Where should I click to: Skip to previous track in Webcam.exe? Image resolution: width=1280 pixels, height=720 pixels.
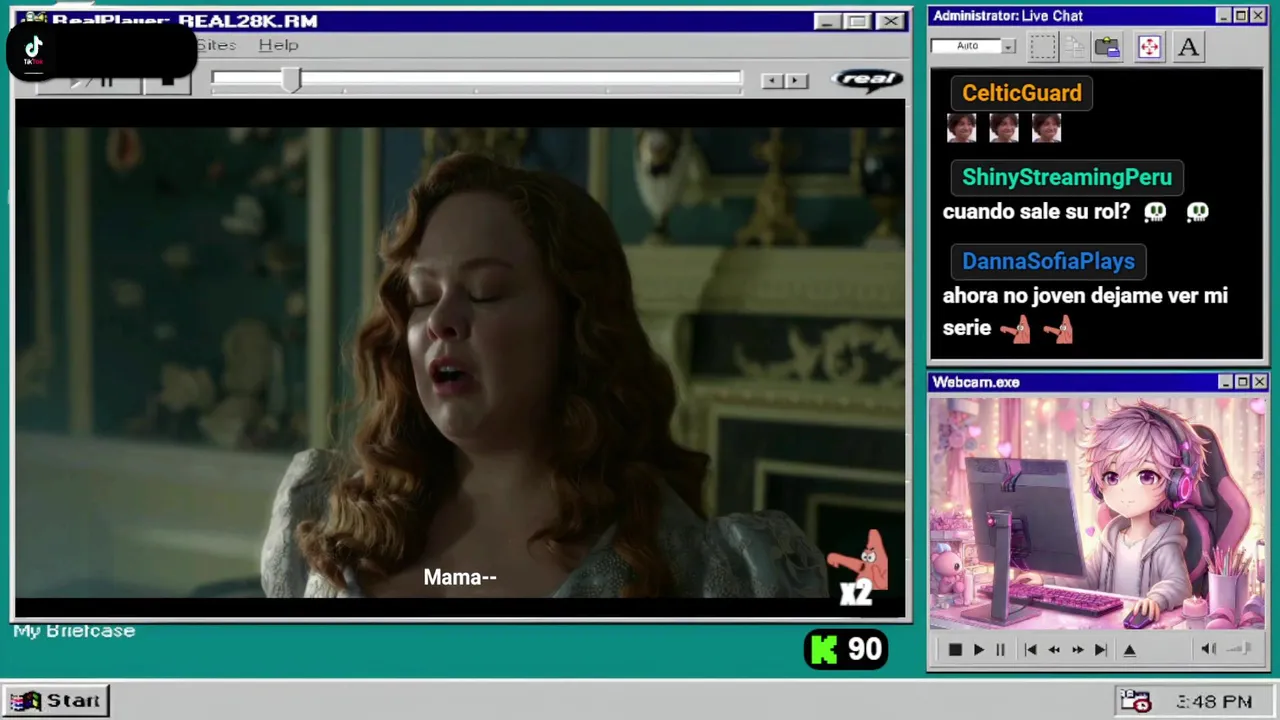click(1030, 650)
